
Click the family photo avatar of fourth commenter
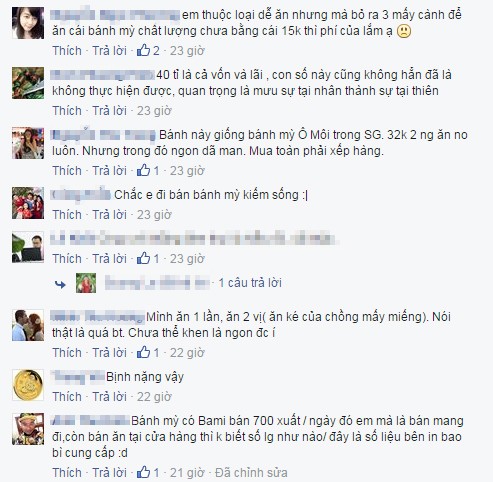click(28, 203)
